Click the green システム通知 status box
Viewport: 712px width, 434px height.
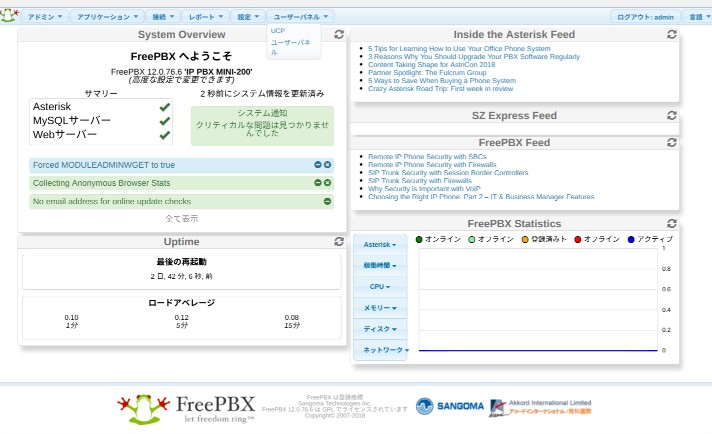point(262,126)
